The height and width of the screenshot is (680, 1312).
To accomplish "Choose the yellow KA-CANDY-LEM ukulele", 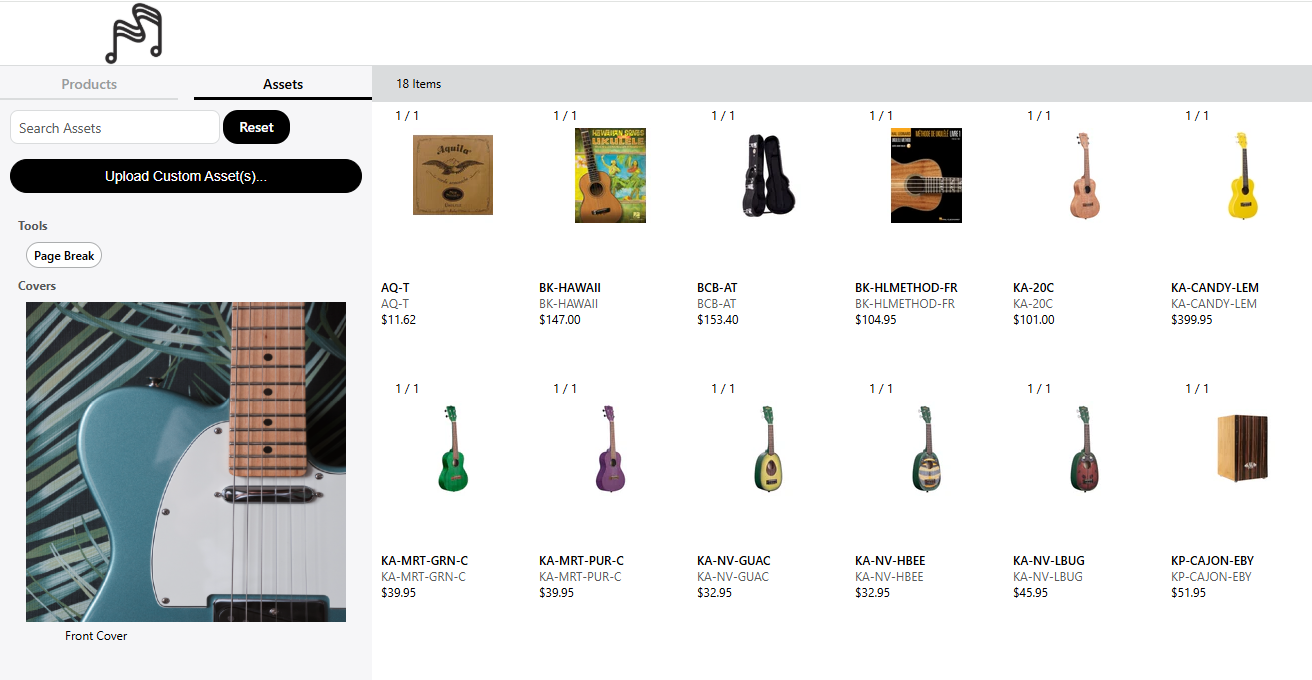I will [x=1242, y=175].
